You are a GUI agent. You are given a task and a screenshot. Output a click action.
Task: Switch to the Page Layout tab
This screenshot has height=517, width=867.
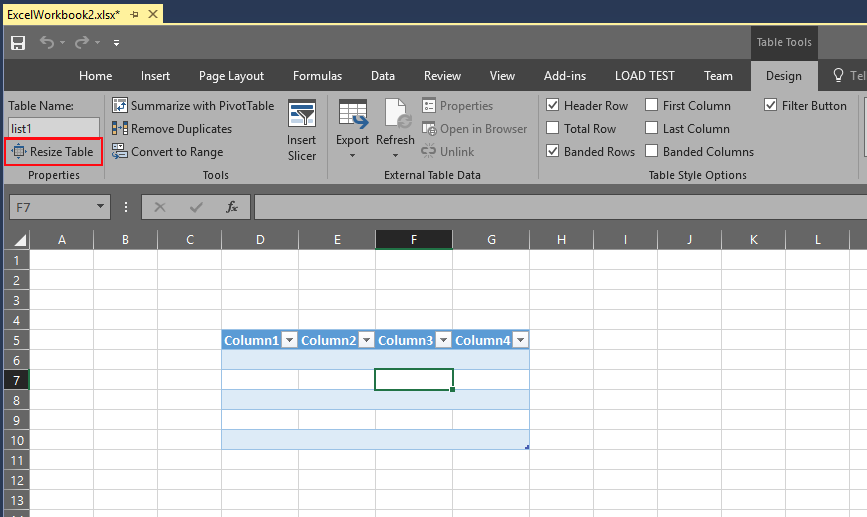pyautogui.click(x=231, y=76)
